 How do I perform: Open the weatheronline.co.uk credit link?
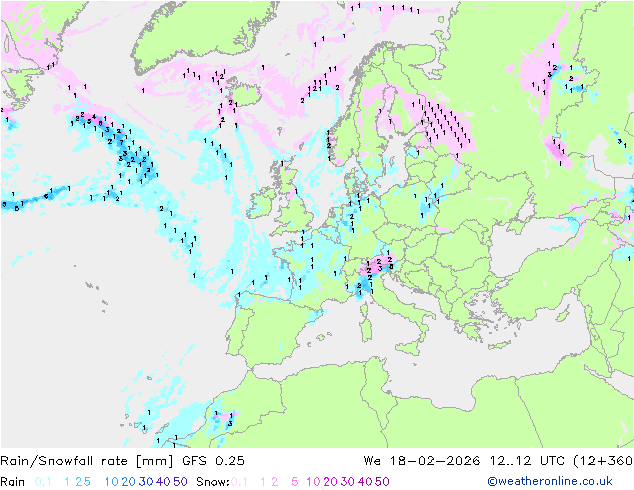pyautogui.click(x=550, y=481)
